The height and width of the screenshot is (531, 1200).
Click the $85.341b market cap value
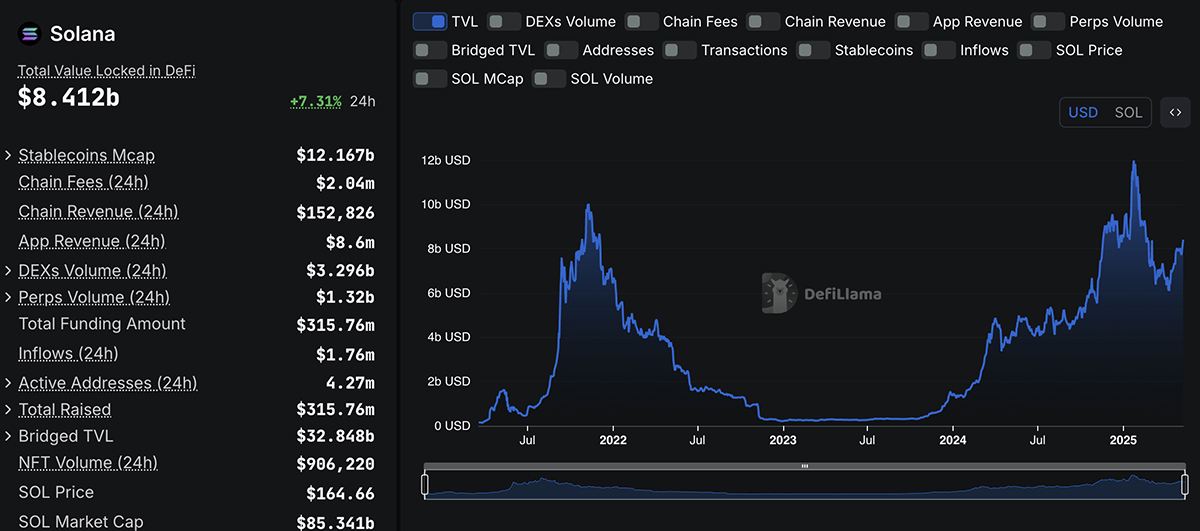click(x=335, y=522)
